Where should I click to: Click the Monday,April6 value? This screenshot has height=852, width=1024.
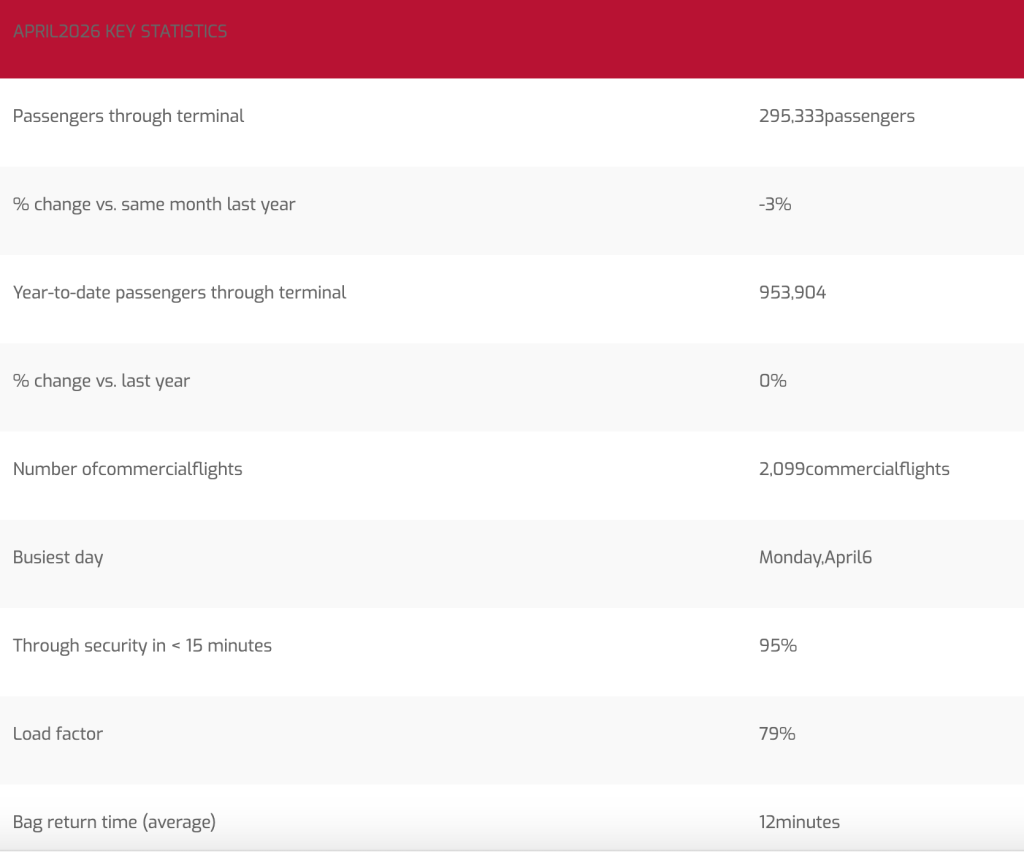tap(816, 557)
